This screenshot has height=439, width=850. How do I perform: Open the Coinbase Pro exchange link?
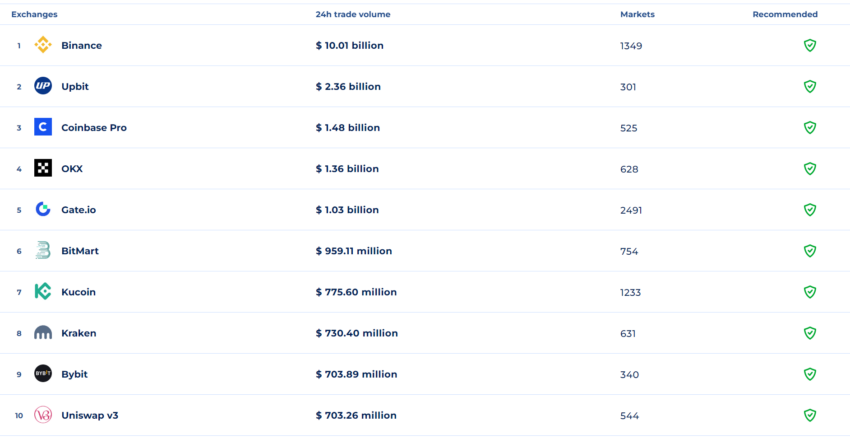point(94,128)
